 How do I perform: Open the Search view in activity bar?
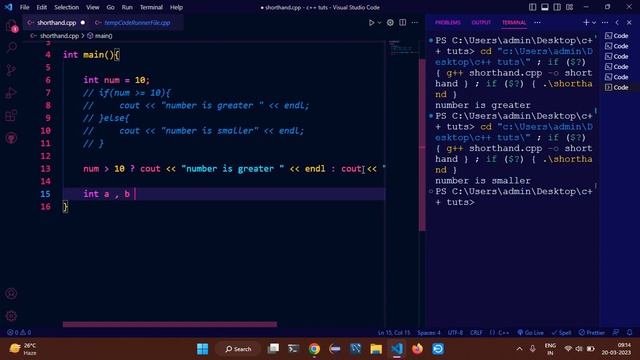pyautogui.click(x=11, y=48)
